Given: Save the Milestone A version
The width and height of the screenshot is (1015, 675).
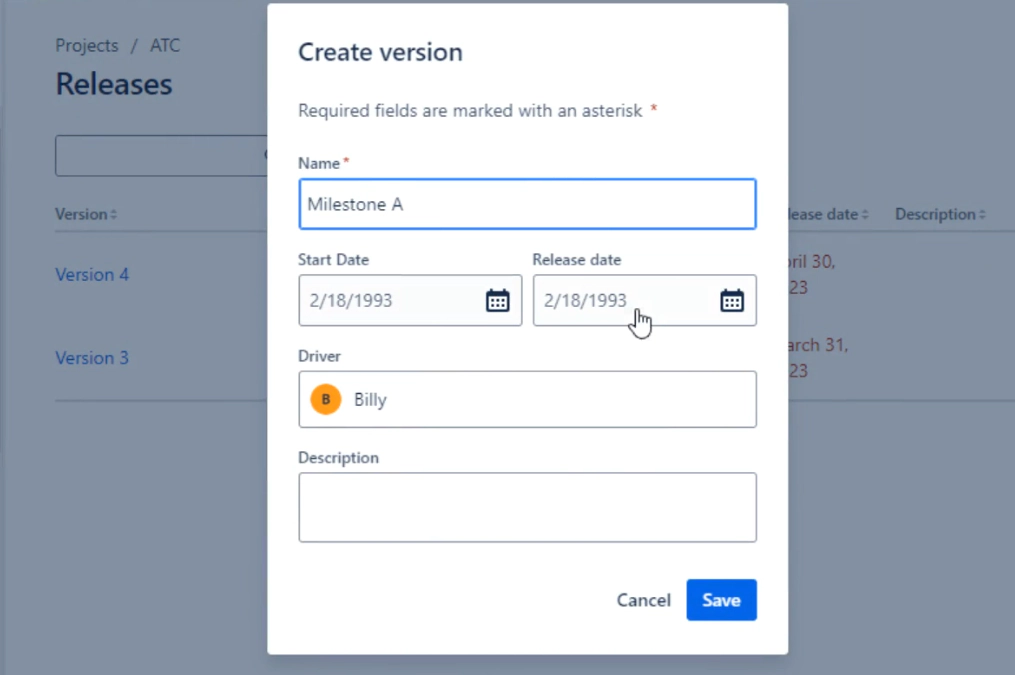Looking at the screenshot, I should pos(721,600).
